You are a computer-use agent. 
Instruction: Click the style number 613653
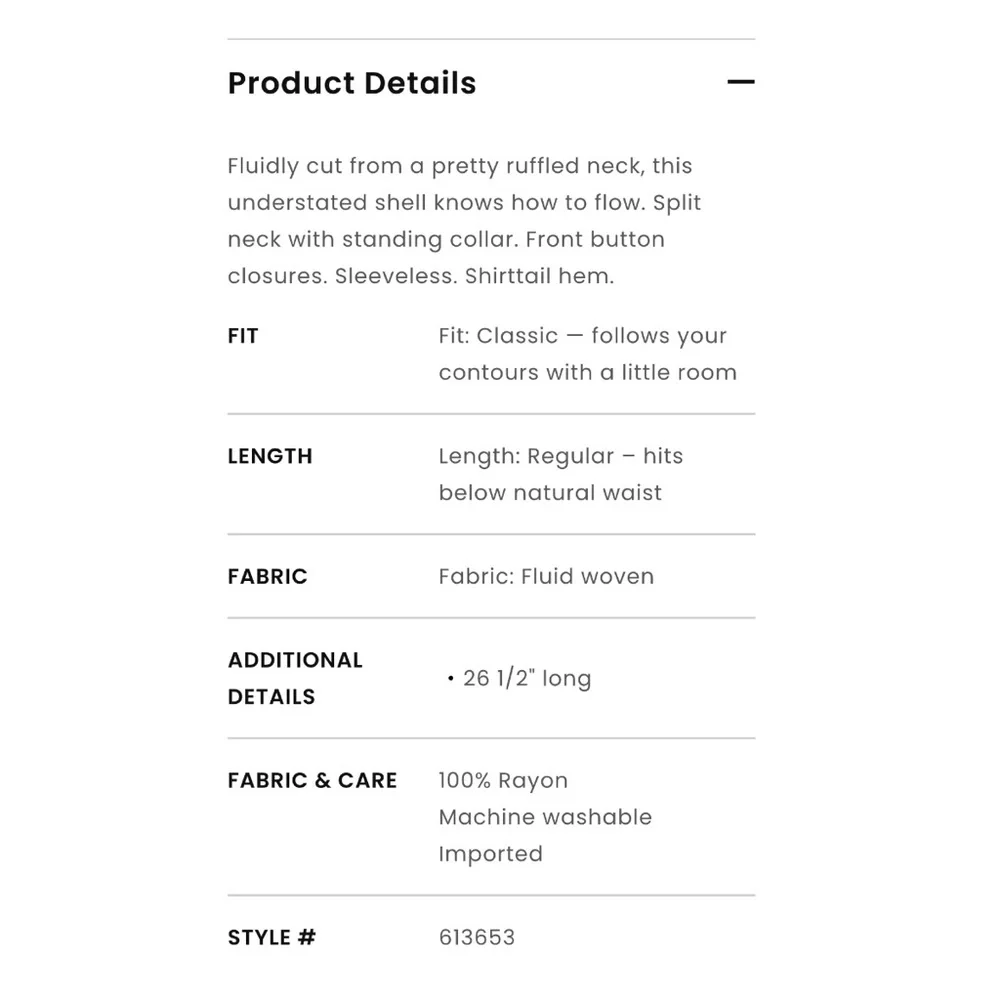coord(476,937)
